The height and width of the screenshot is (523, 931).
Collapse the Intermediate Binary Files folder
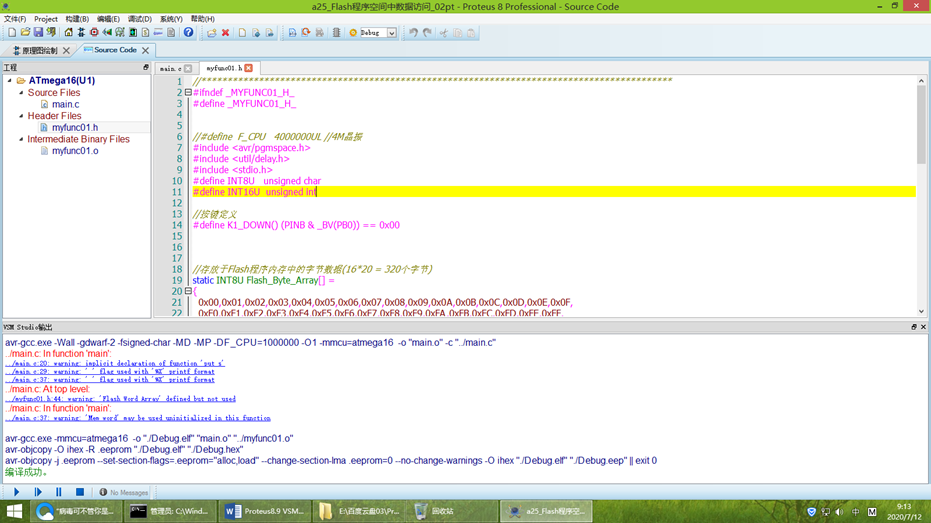[21, 139]
